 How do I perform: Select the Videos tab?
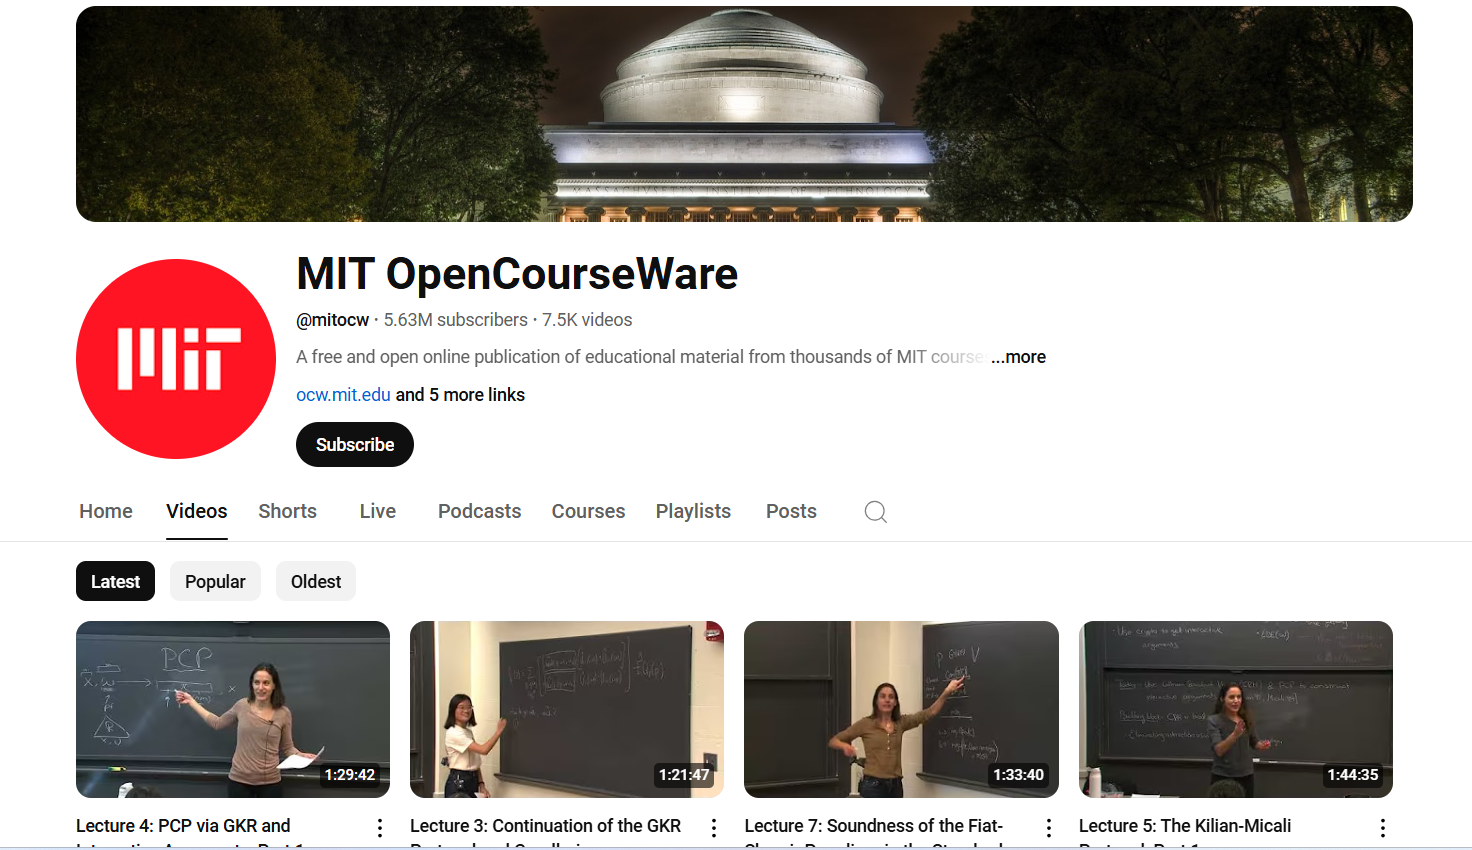click(197, 511)
